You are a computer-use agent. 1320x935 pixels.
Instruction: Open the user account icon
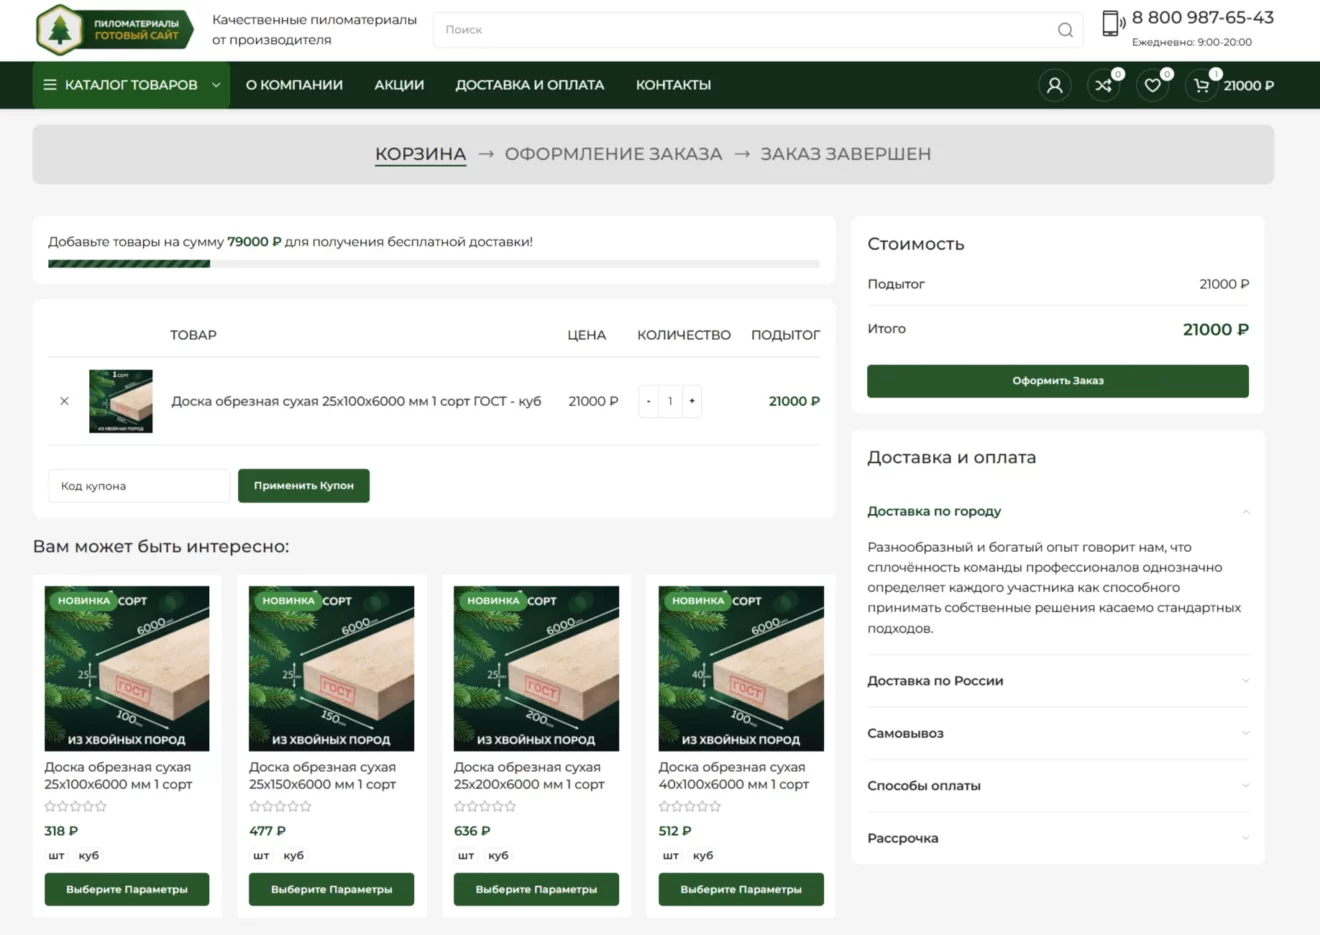[1054, 85]
